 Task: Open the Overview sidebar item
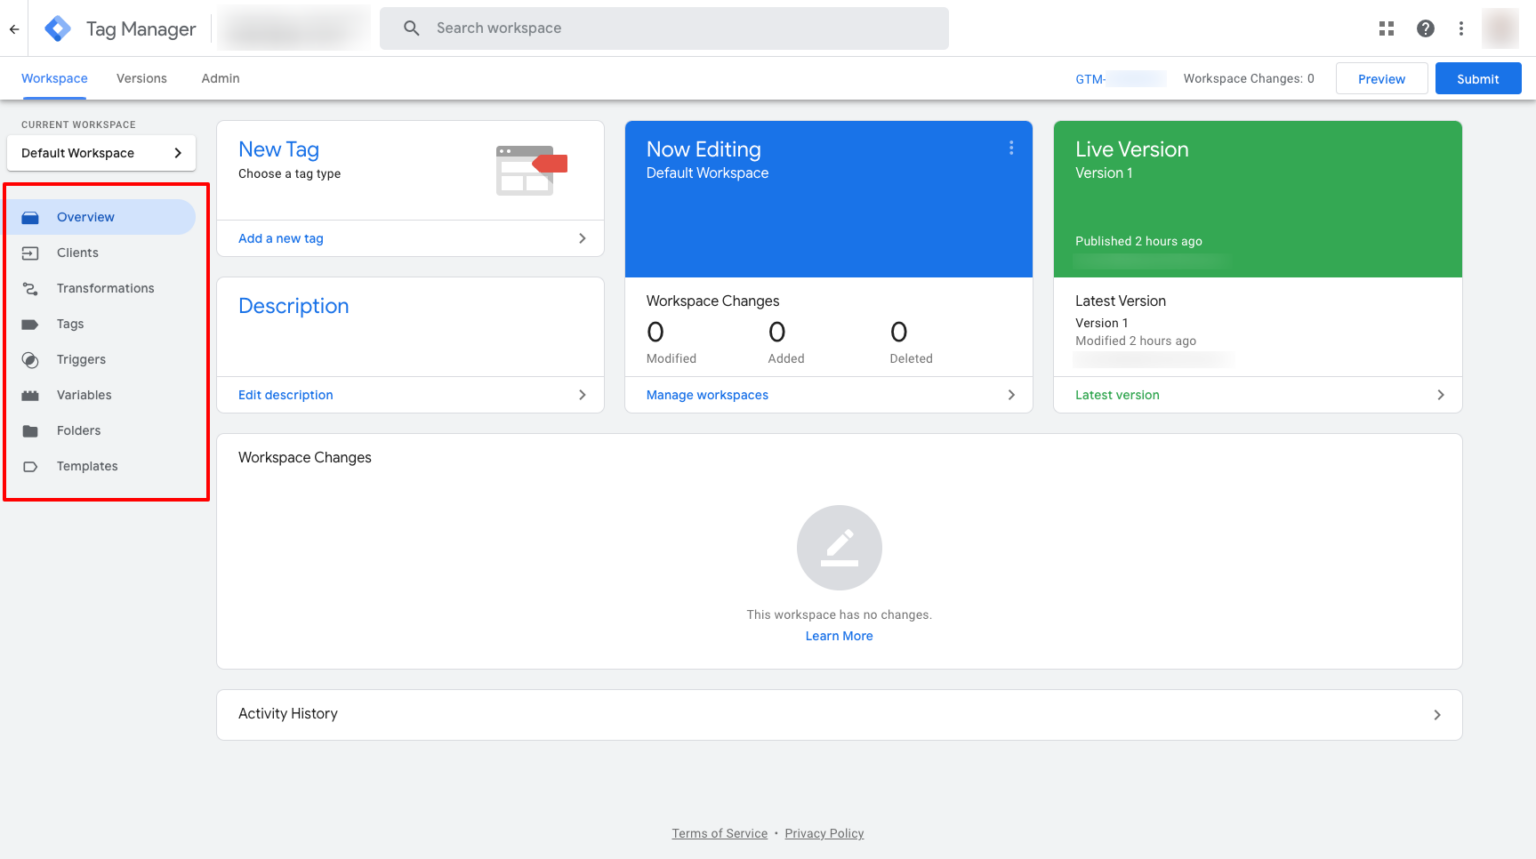85,216
